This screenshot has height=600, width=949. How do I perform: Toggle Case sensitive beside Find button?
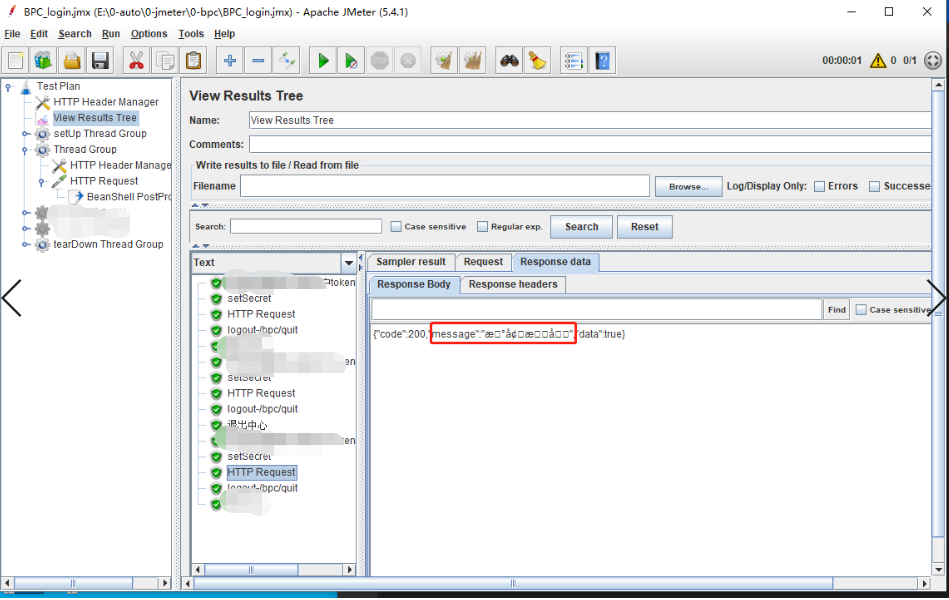coord(861,309)
